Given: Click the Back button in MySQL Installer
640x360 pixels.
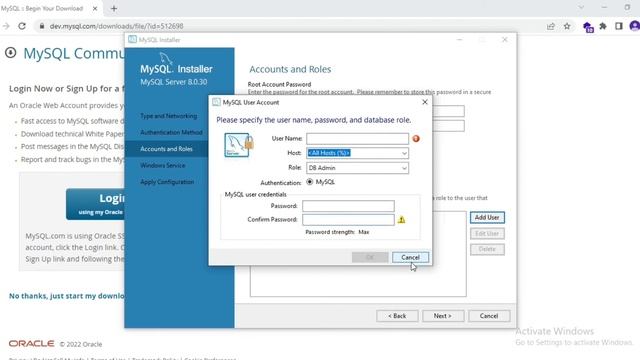Looking at the screenshot, I should coord(397,316).
